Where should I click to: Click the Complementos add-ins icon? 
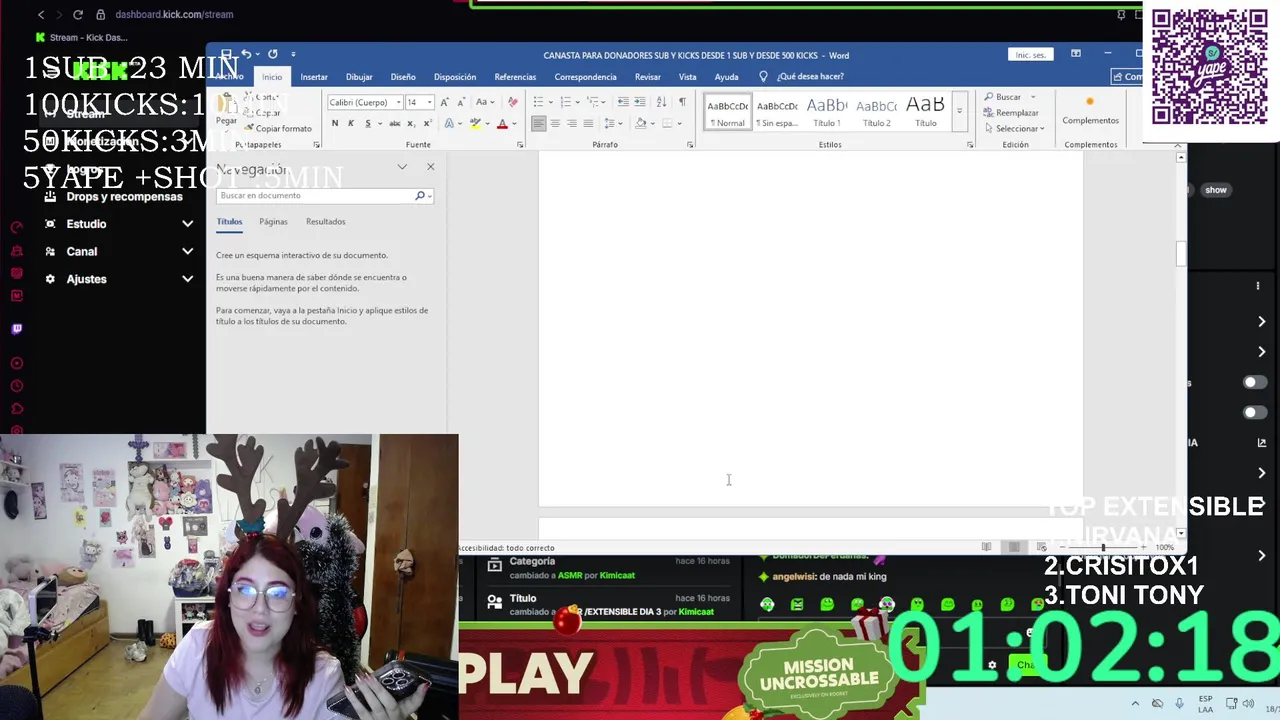(x=1090, y=108)
